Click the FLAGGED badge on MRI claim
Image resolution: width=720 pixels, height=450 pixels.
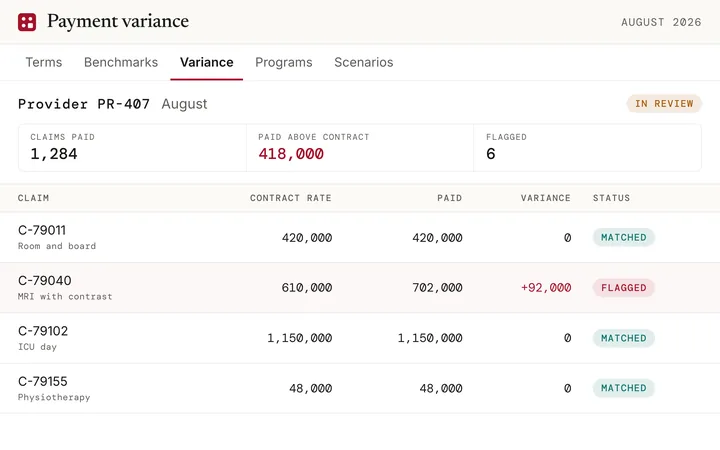tap(624, 288)
